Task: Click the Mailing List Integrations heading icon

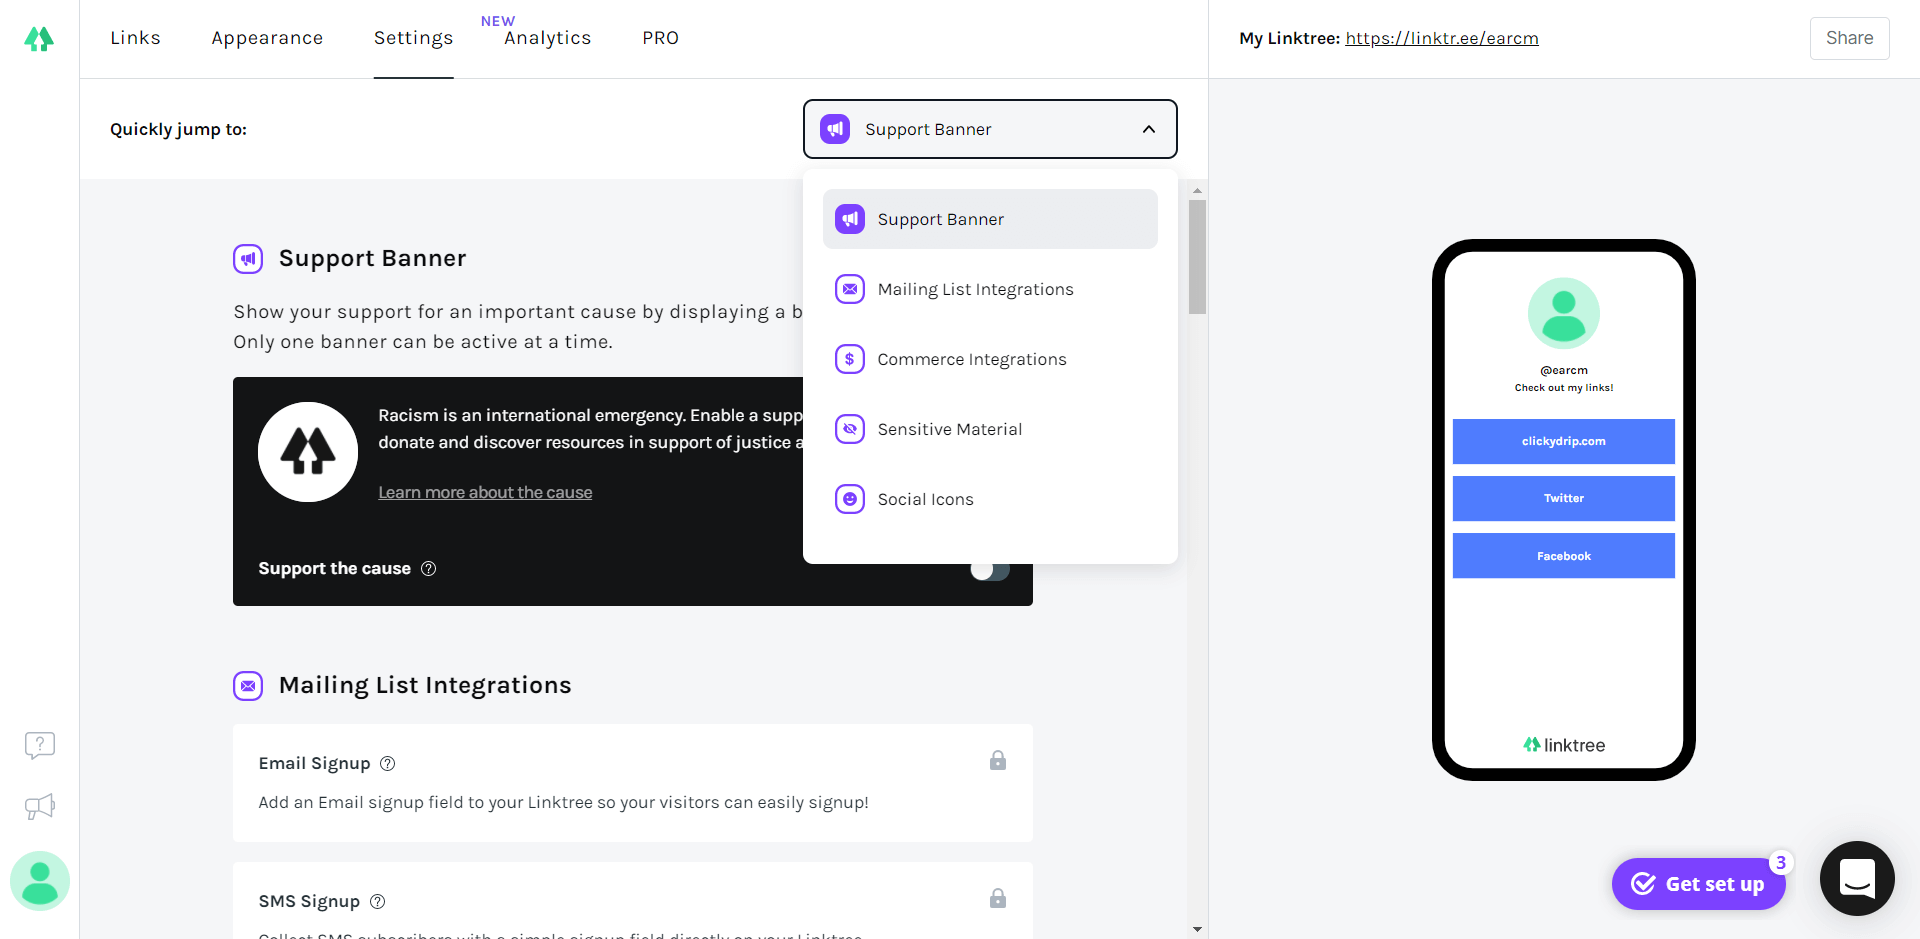Action: pyautogui.click(x=248, y=686)
